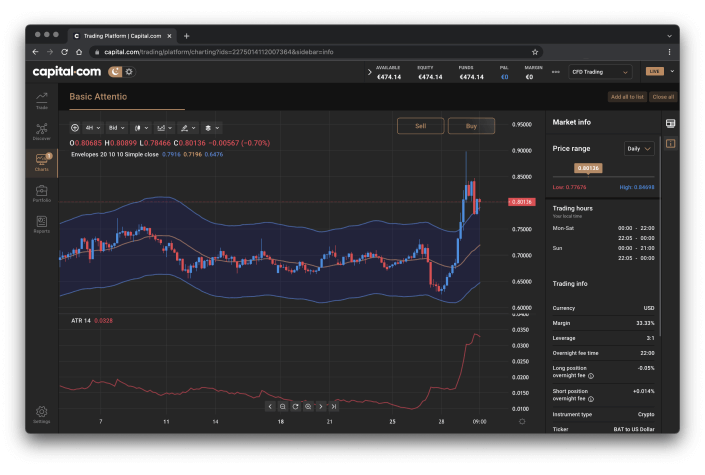This screenshot has height=475, width=705.
Task: Click the LIVE account mode badge
Action: click(654, 71)
